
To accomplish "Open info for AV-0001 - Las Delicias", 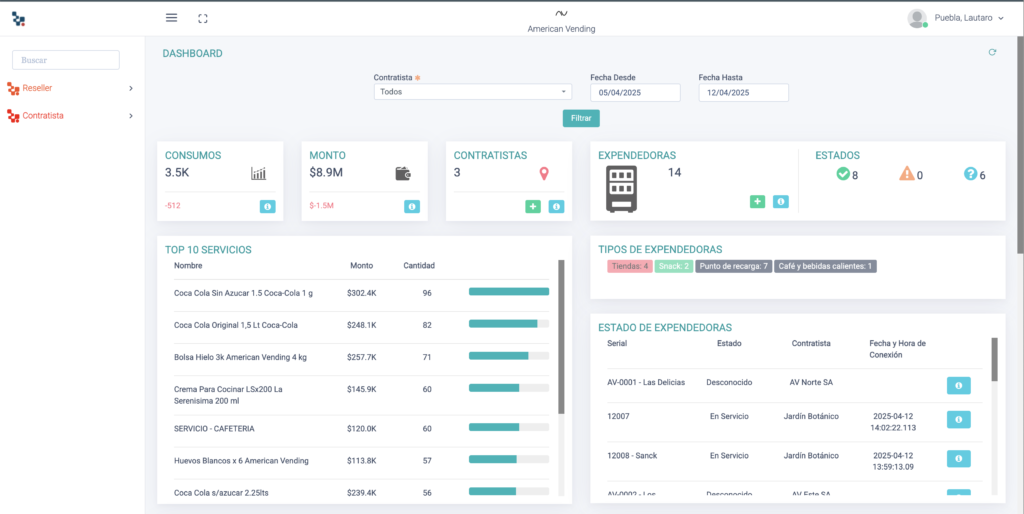I will 959,385.
